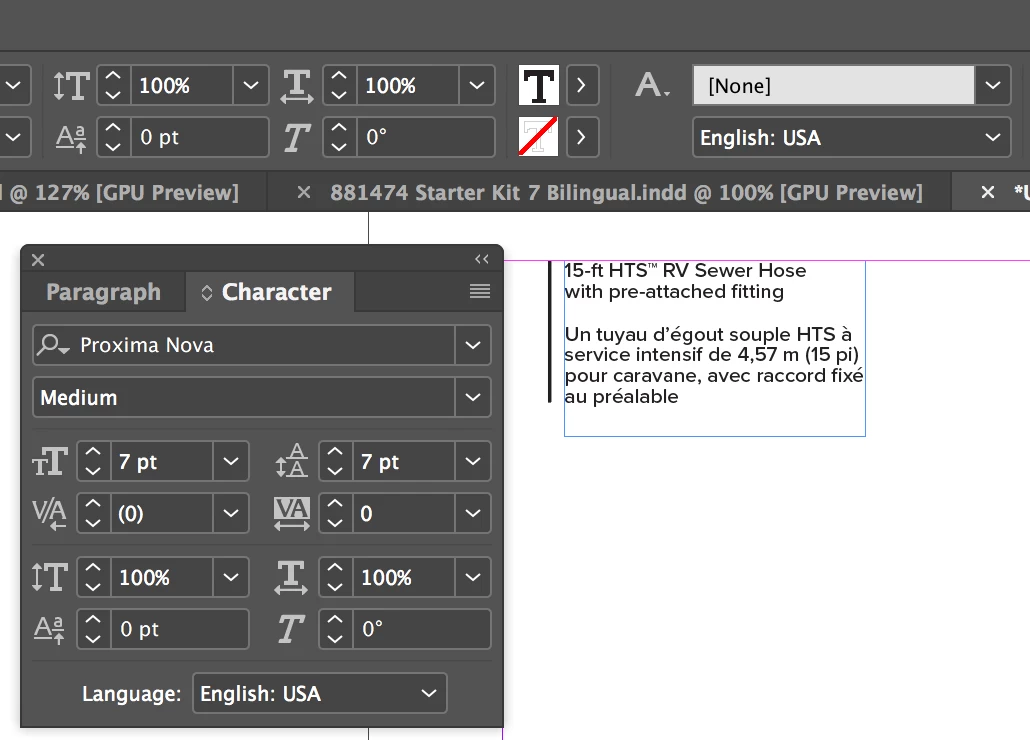Screen dimensions: 1030x740
Task: Select the text fill color swatch
Action: tap(539, 85)
